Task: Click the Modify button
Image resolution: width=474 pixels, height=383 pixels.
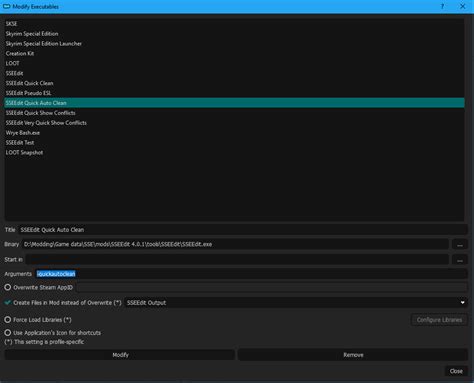Action: pos(120,355)
